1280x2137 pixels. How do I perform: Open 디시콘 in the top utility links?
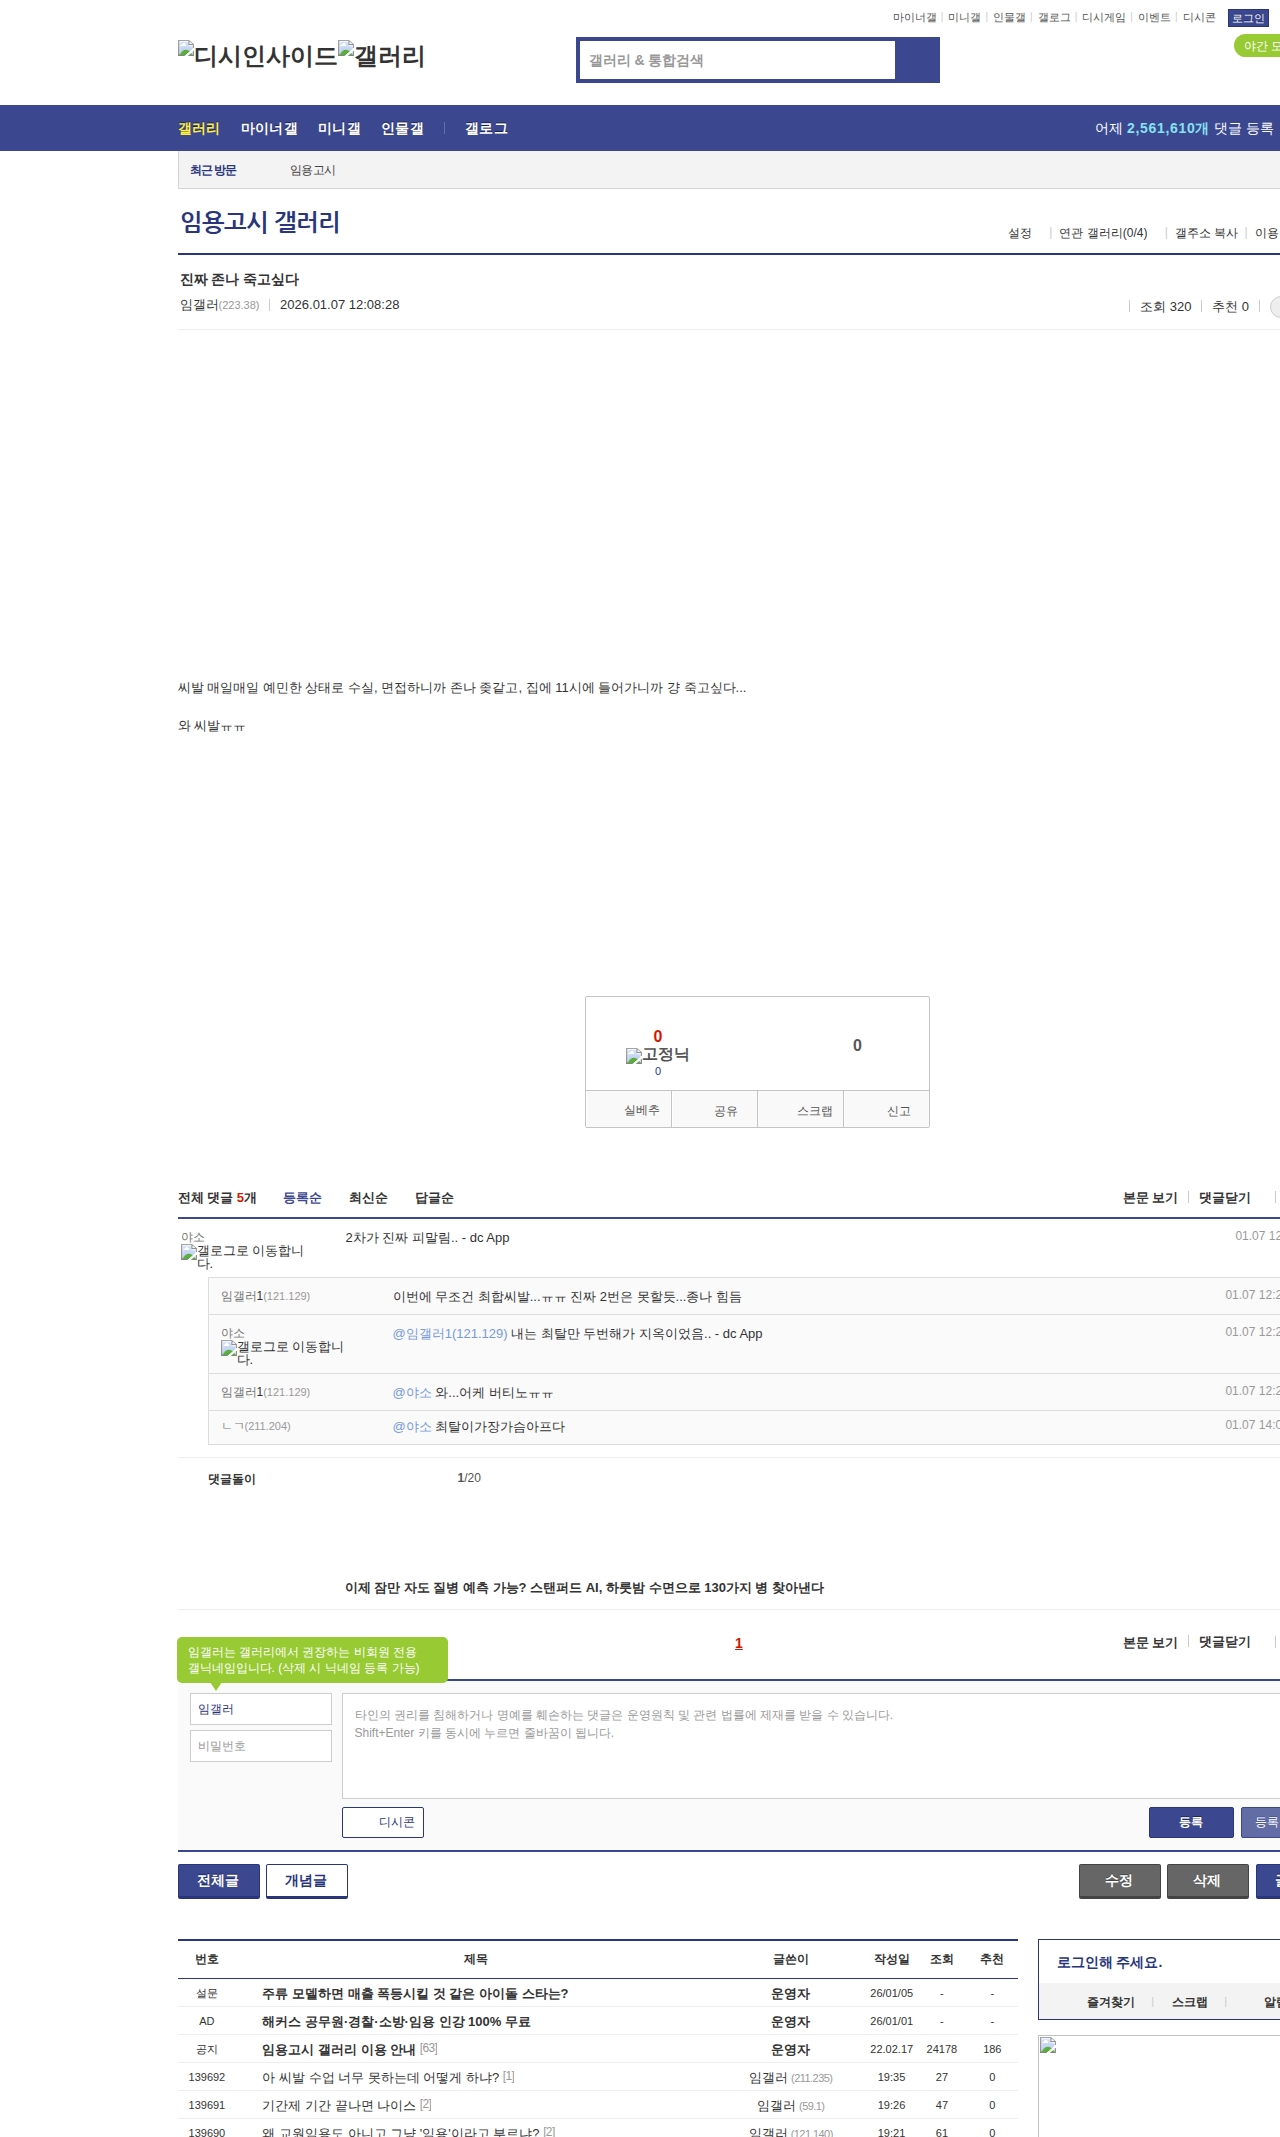tap(1199, 17)
